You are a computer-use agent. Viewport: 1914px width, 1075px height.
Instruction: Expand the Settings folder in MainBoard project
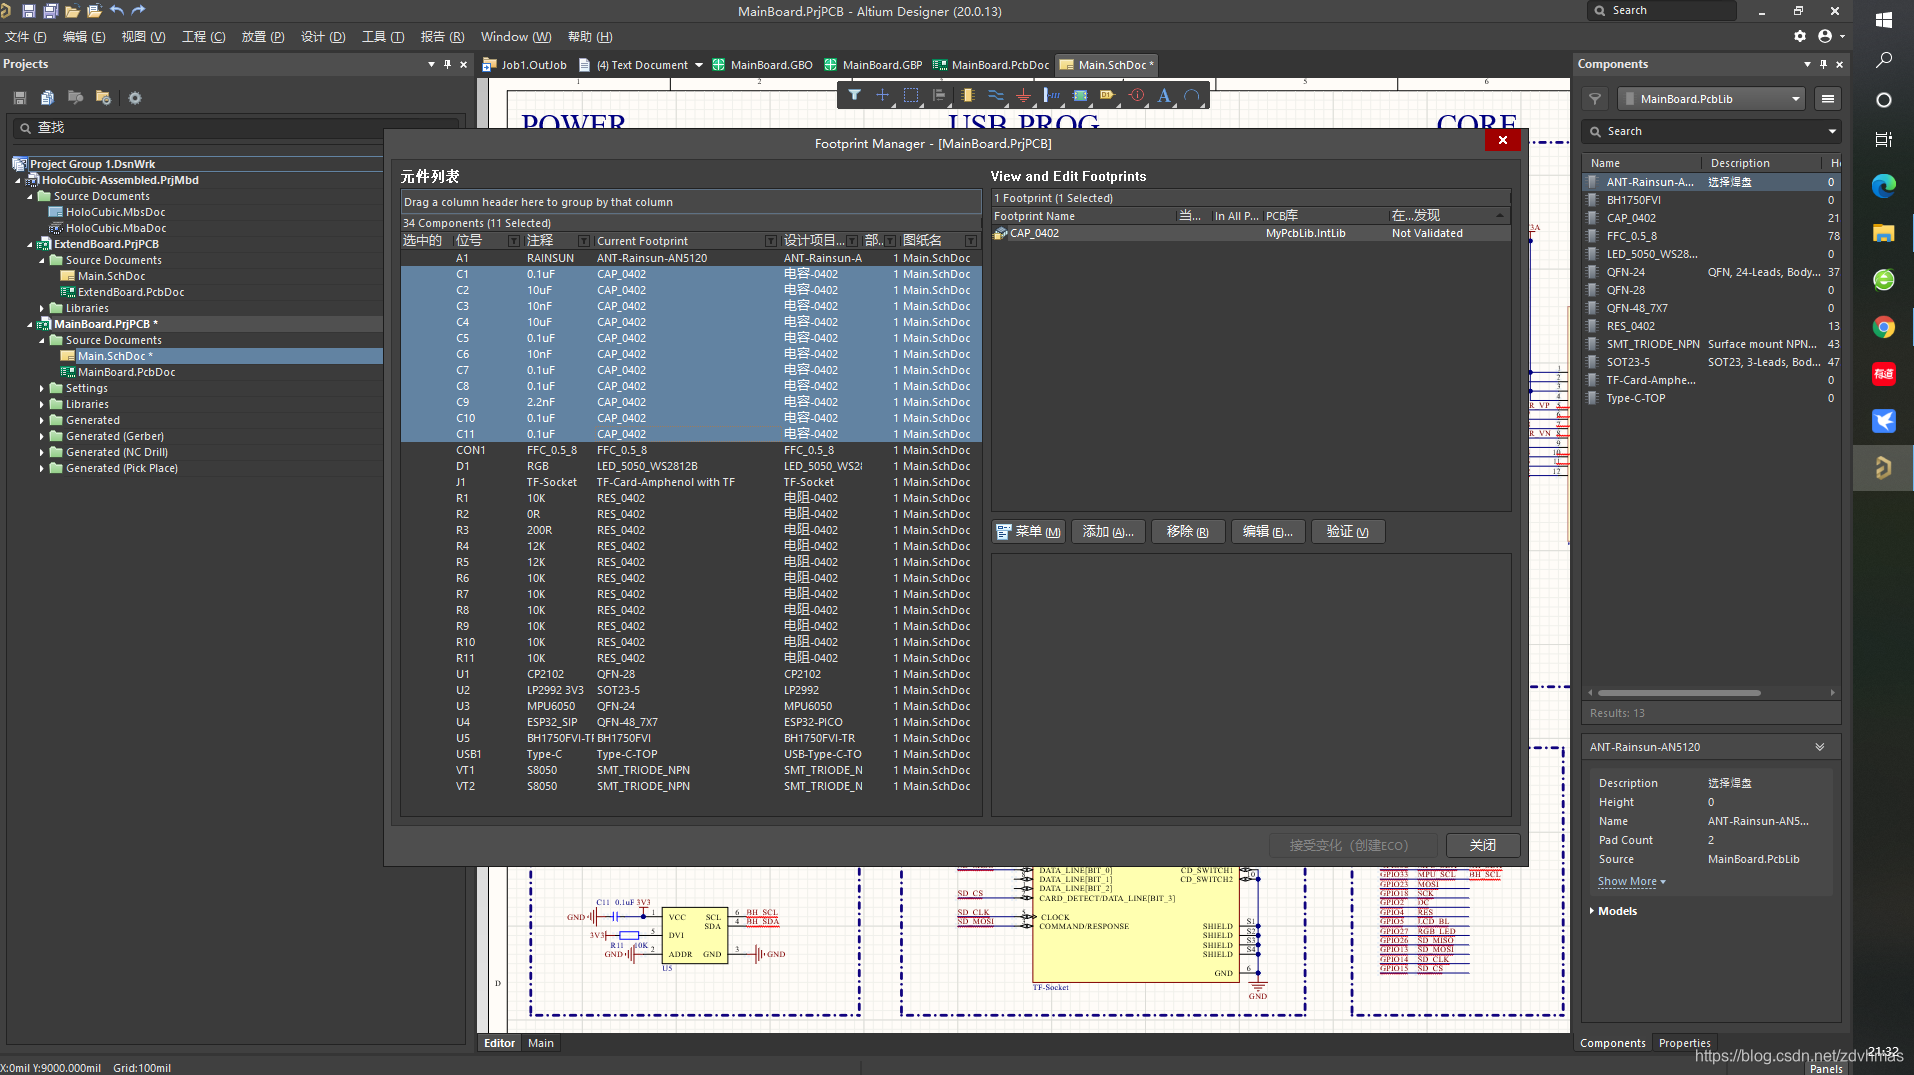point(42,388)
